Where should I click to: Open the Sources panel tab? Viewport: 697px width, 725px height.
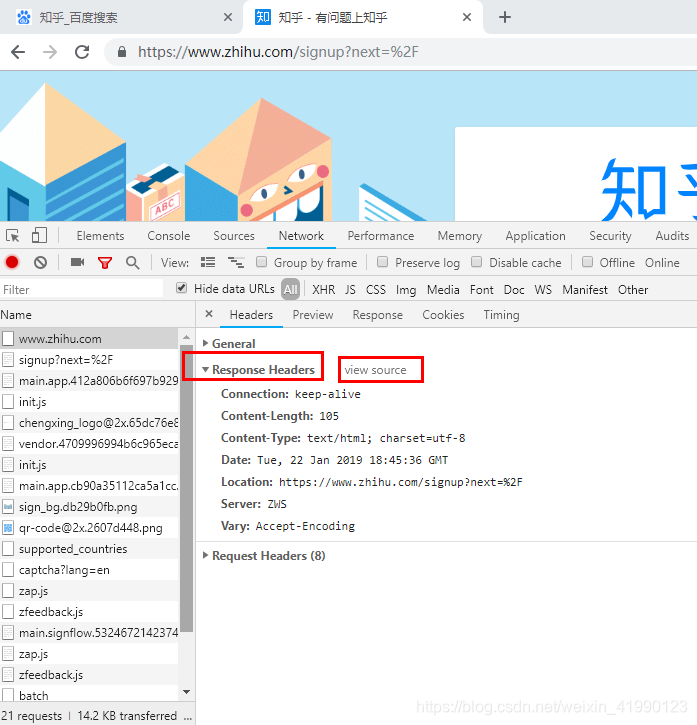234,236
